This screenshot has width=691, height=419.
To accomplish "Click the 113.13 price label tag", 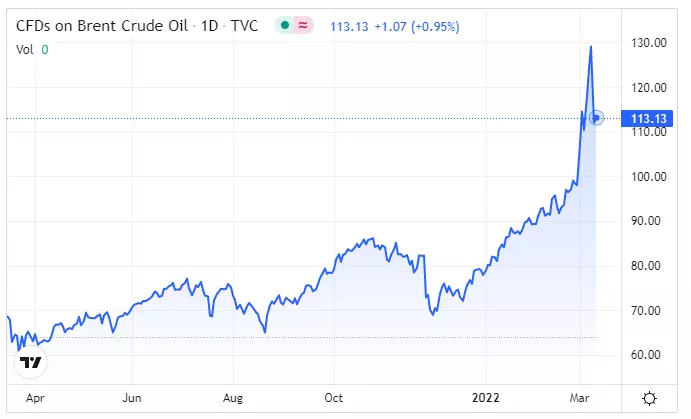I will point(646,119).
